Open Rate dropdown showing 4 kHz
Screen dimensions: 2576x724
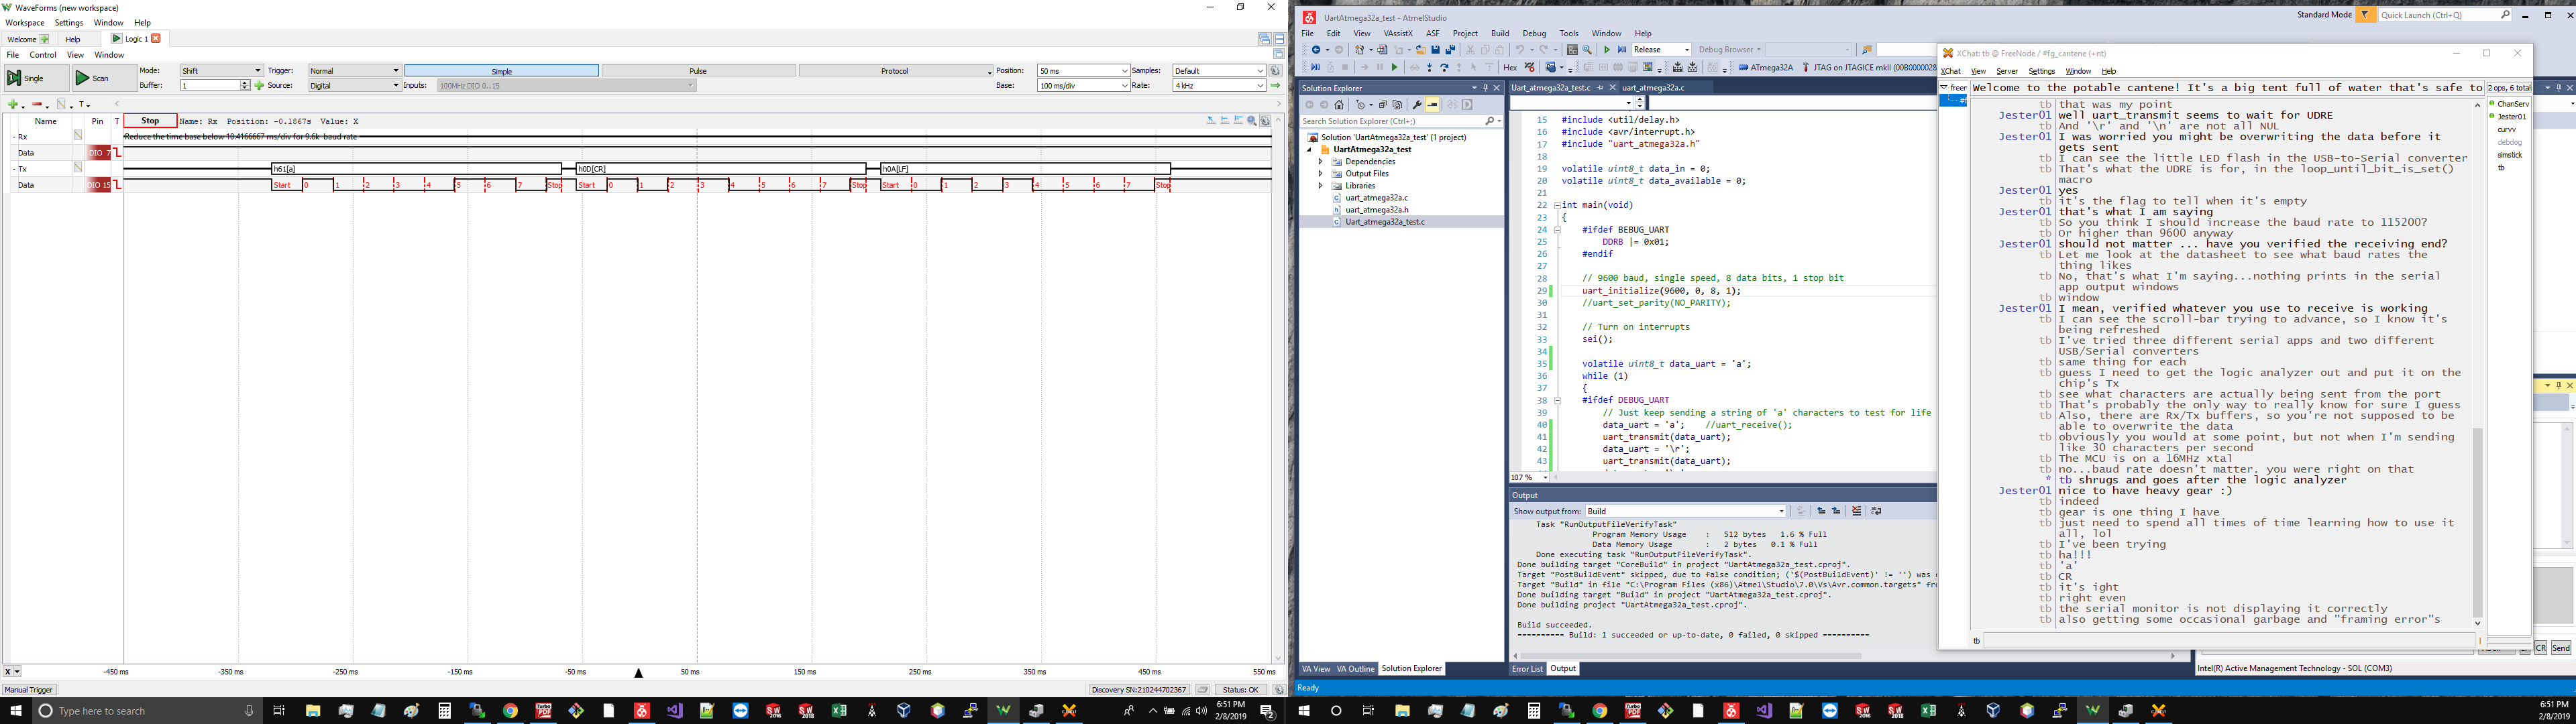(x=1220, y=86)
